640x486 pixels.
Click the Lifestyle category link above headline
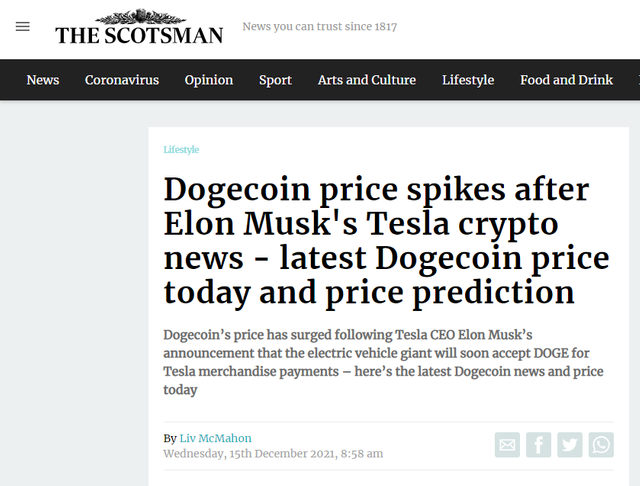point(181,150)
